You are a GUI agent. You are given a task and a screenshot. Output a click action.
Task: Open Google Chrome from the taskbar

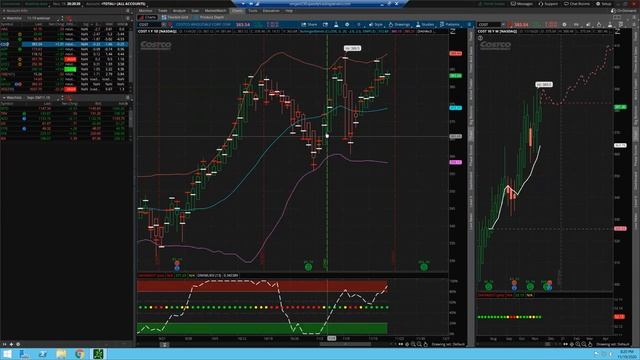[x=80, y=354]
